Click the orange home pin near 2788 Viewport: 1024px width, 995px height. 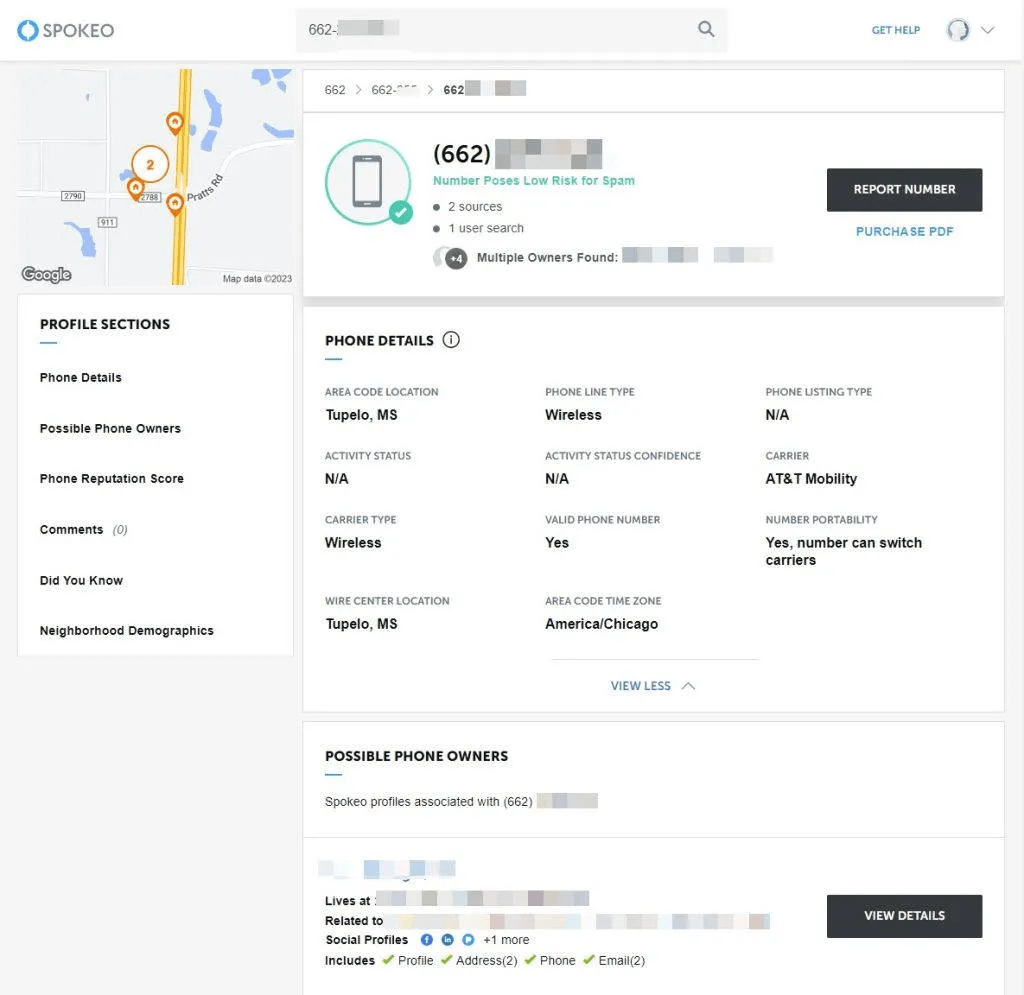click(135, 189)
